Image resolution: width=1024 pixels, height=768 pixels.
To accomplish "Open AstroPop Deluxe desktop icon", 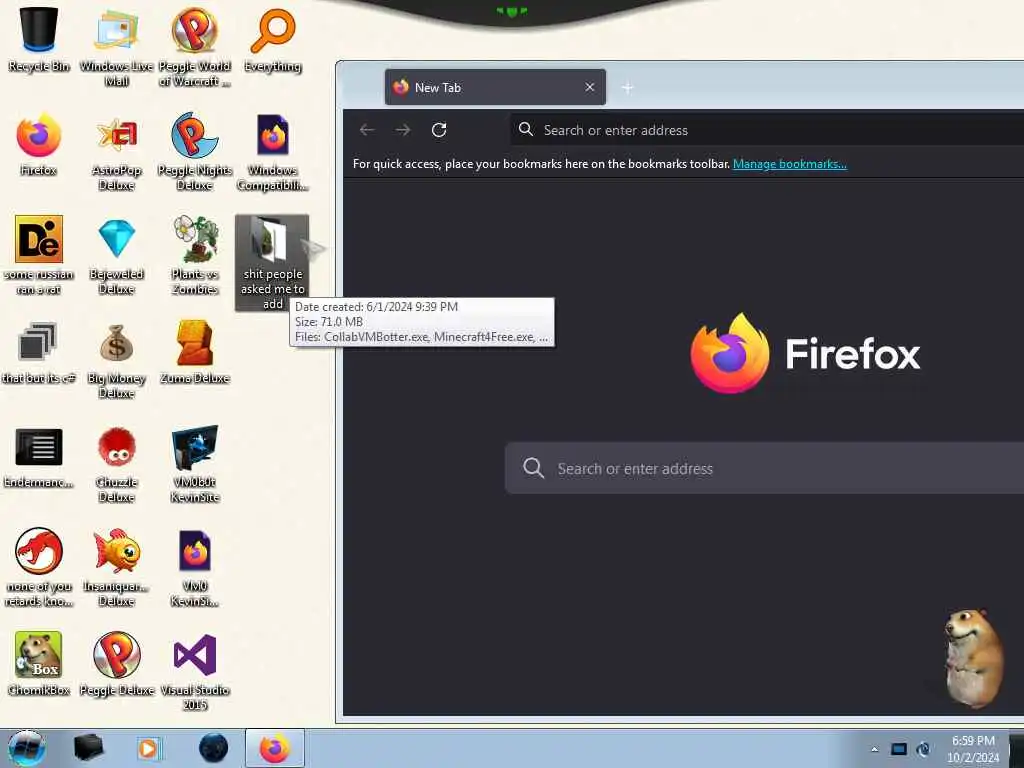I will 116,152.
